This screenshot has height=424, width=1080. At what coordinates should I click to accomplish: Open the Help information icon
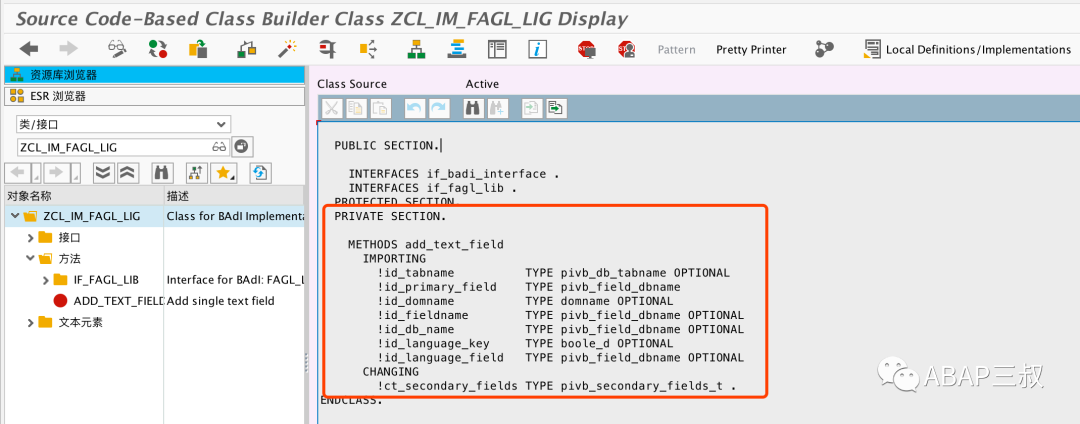point(537,49)
